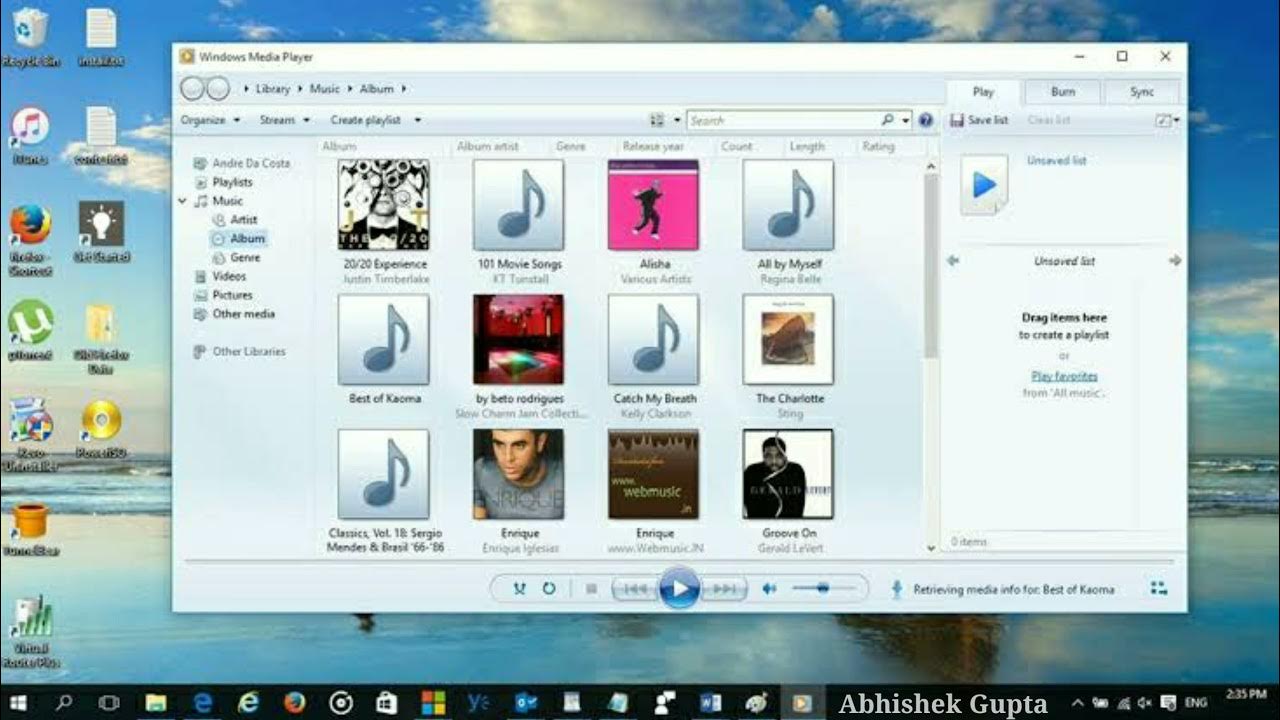Select the Best of Kaoma album icon

tap(383, 340)
